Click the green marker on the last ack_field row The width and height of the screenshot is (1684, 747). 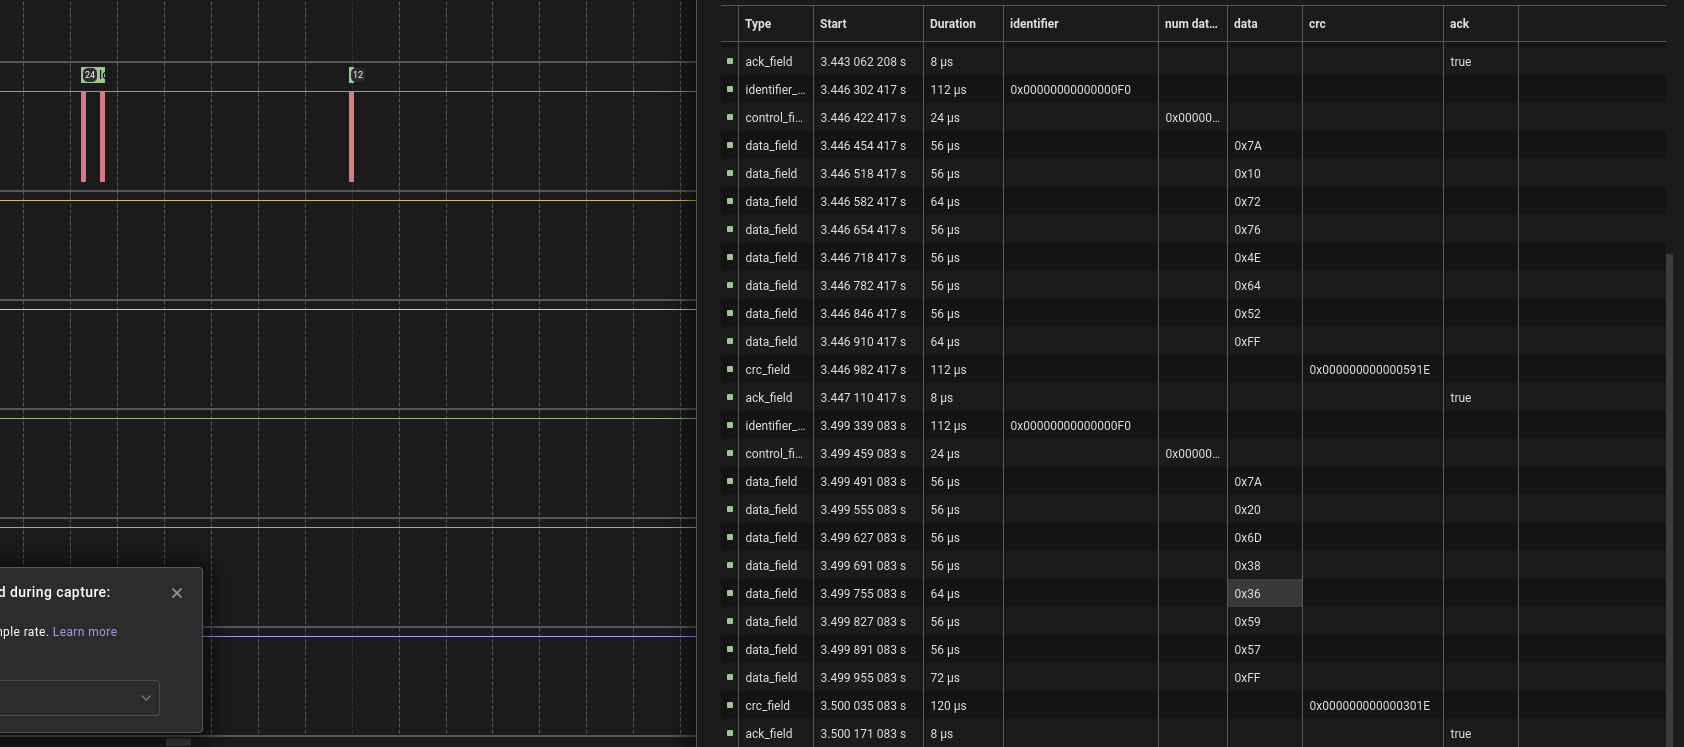pos(730,733)
